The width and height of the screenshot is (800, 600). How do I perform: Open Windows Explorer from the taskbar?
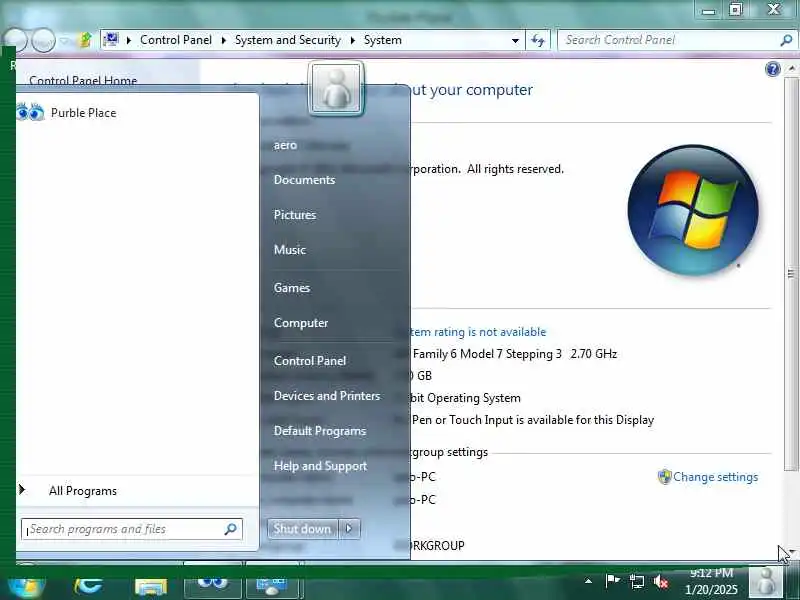tap(151, 586)
